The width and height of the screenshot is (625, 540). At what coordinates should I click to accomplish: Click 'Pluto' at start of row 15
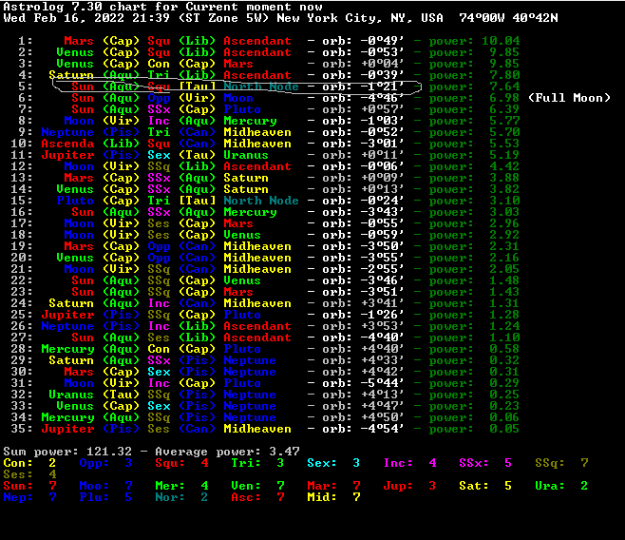[75, 201]
